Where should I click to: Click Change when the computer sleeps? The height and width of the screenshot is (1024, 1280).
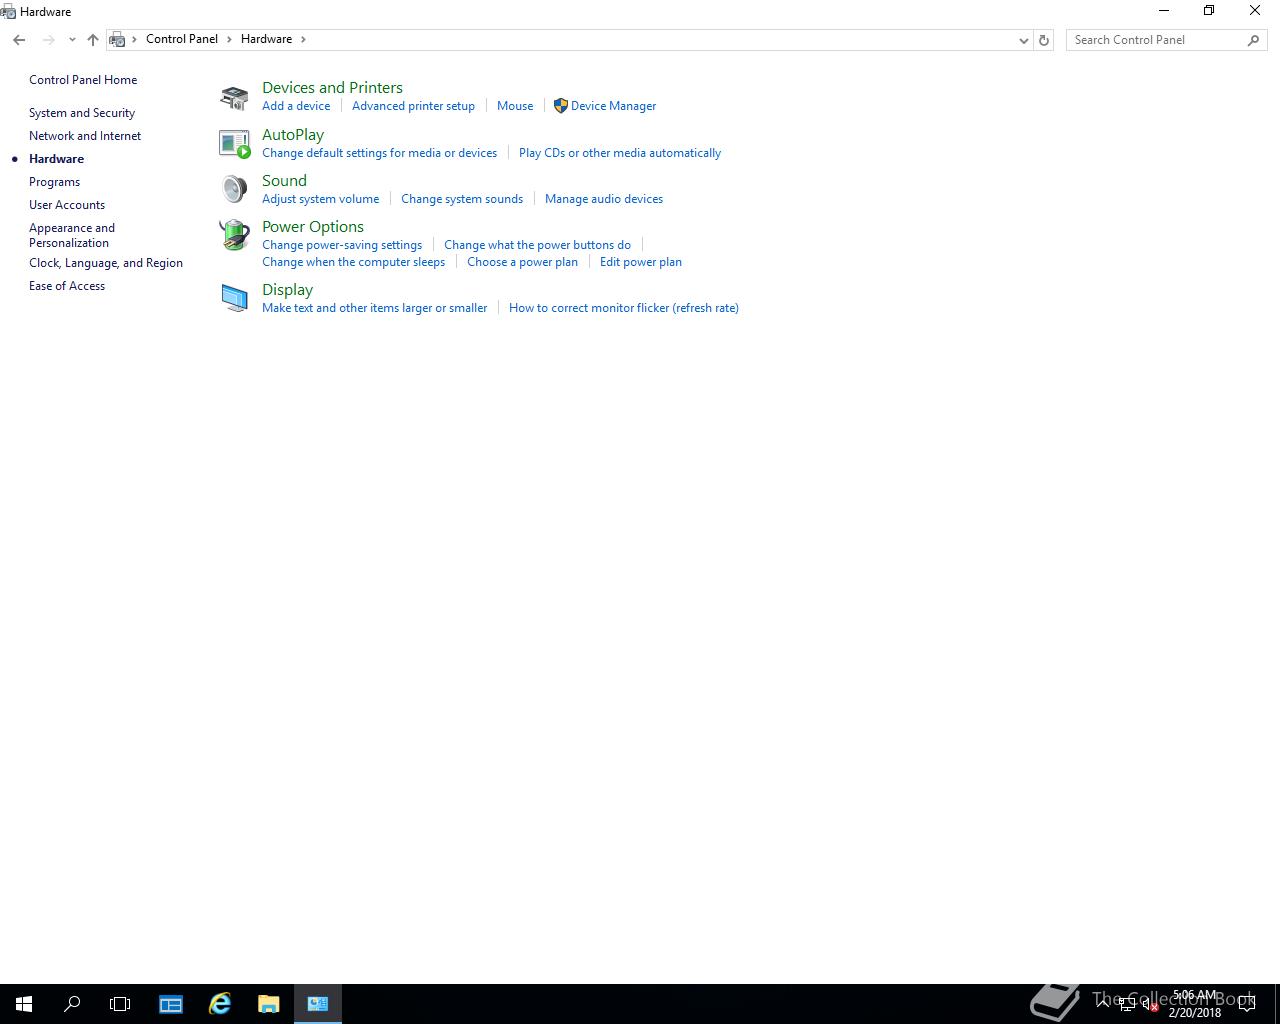pyautogui.click(x=353, y=262)
